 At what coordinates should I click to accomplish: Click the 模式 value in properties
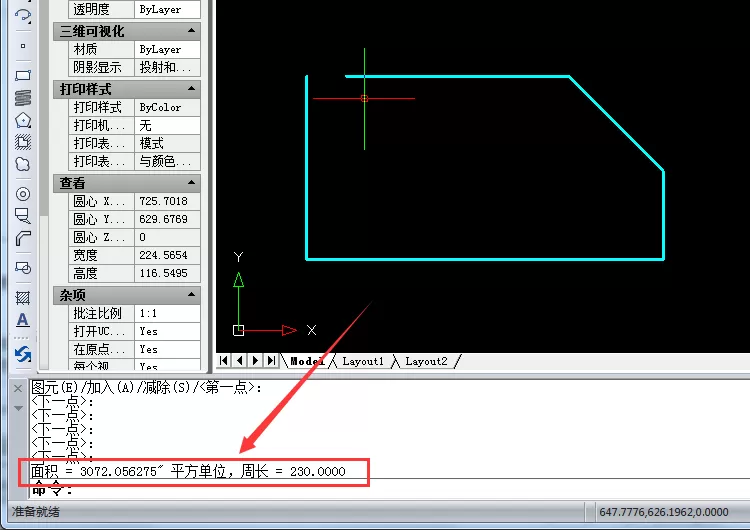pos(167,144)
